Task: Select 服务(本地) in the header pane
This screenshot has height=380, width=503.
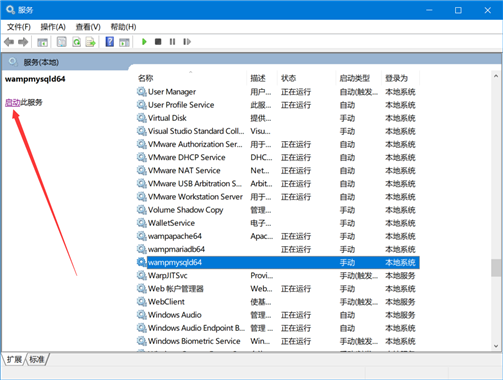Action: click(41, 62)
